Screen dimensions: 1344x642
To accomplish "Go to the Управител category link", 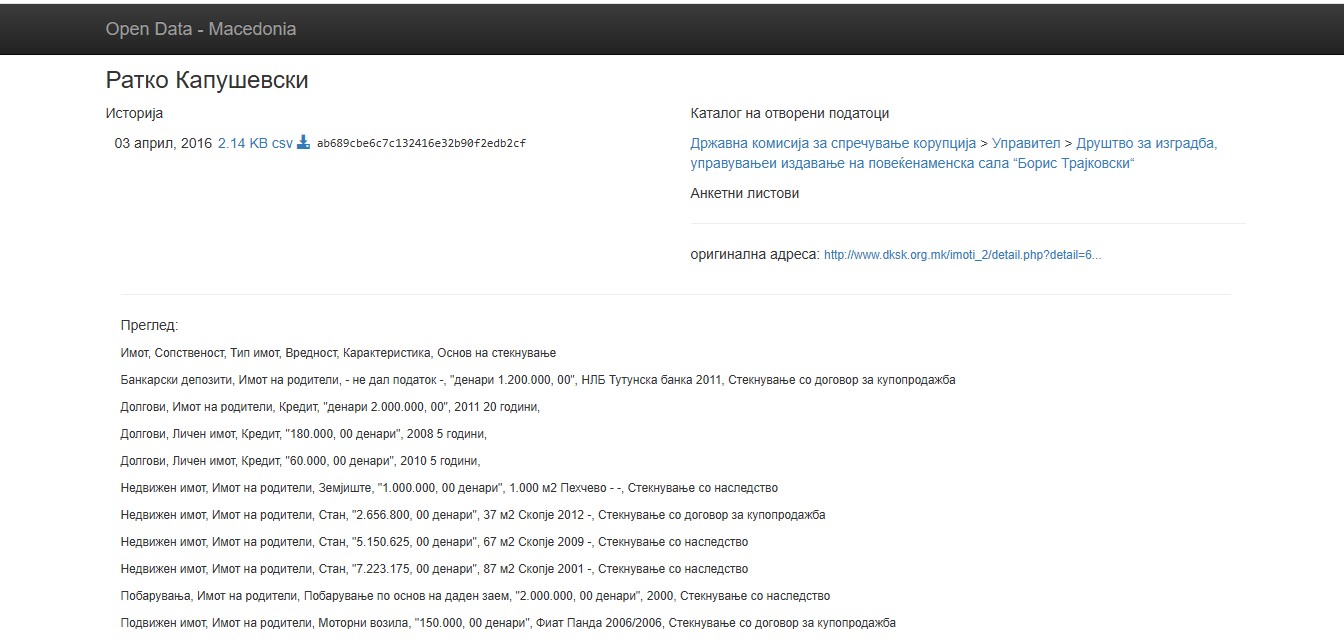I will pyautogui.click(x=1026, y=143).
